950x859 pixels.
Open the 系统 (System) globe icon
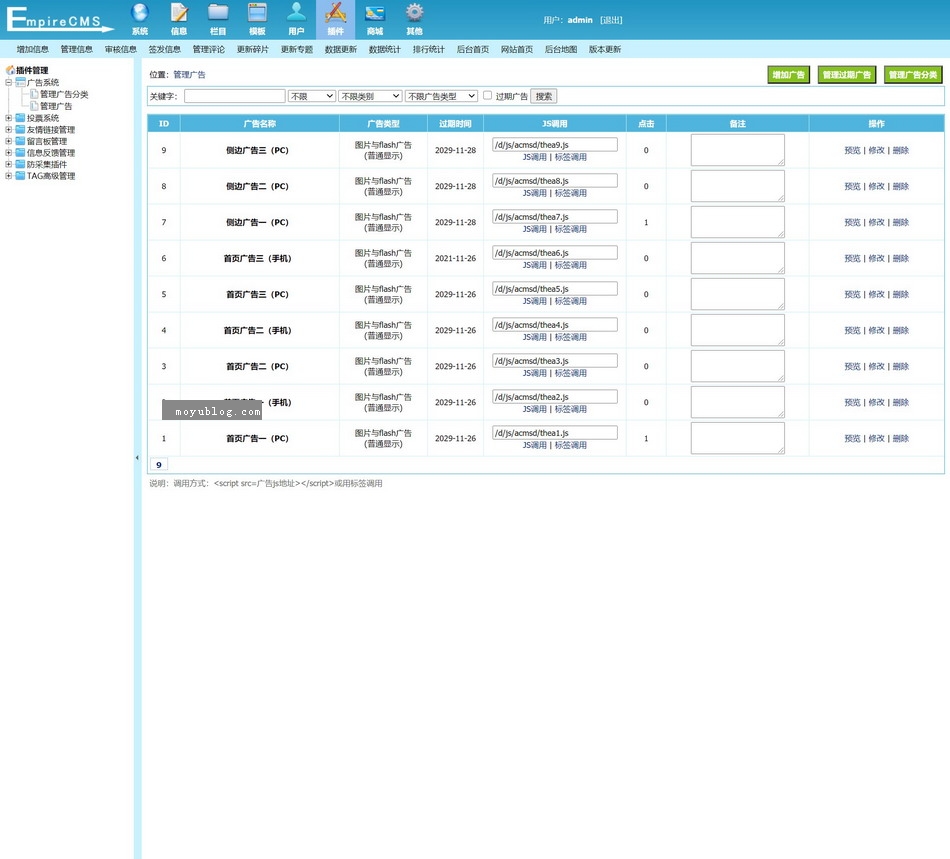[x=140, y=13]
